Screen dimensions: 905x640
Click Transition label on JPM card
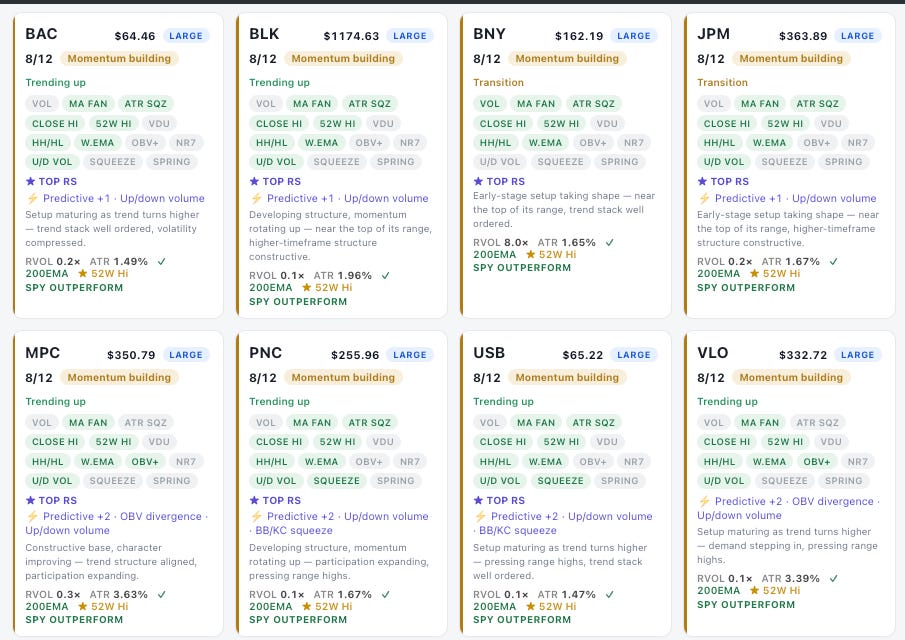(x=722, y=83)
